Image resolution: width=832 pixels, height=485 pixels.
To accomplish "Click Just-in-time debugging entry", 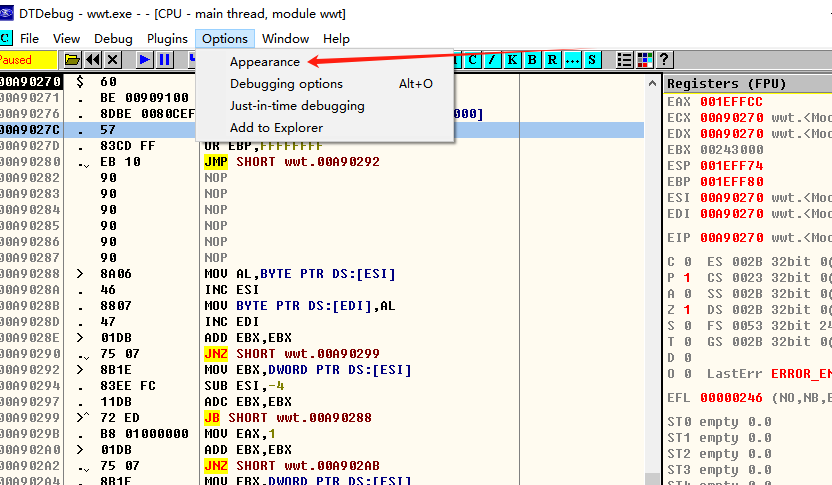I will tap(297, 106).
